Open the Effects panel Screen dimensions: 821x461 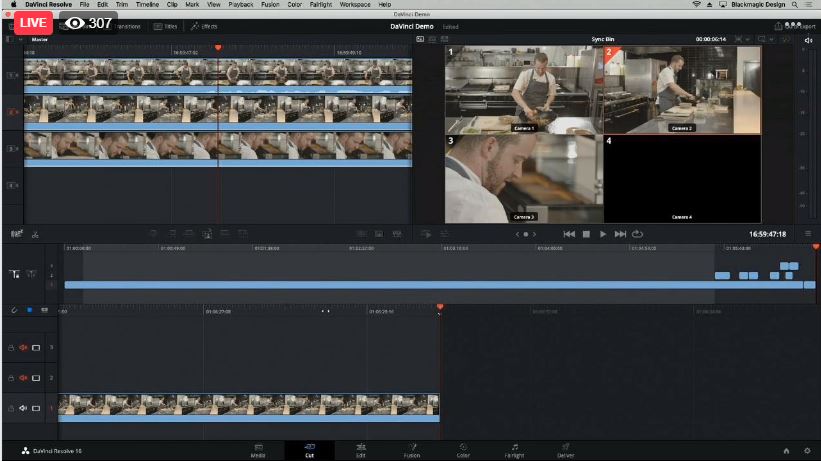pos(204,26)
